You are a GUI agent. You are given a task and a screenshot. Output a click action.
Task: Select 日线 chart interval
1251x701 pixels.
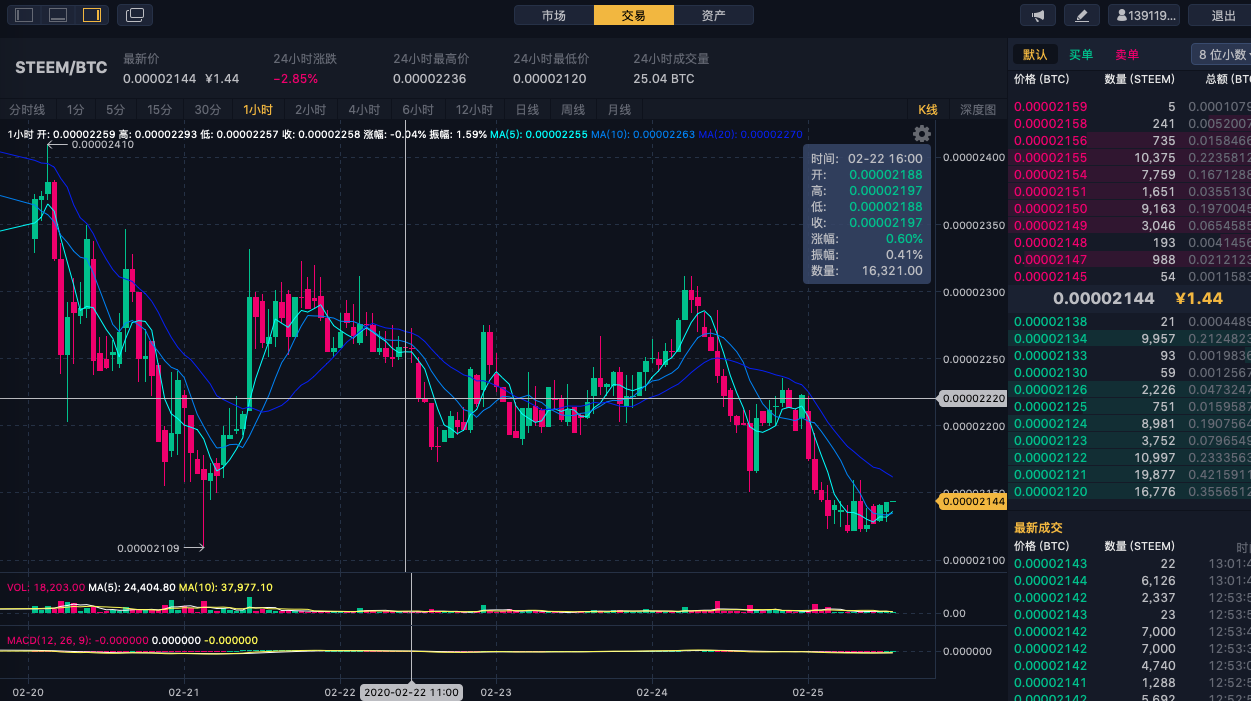coord(527,110)
